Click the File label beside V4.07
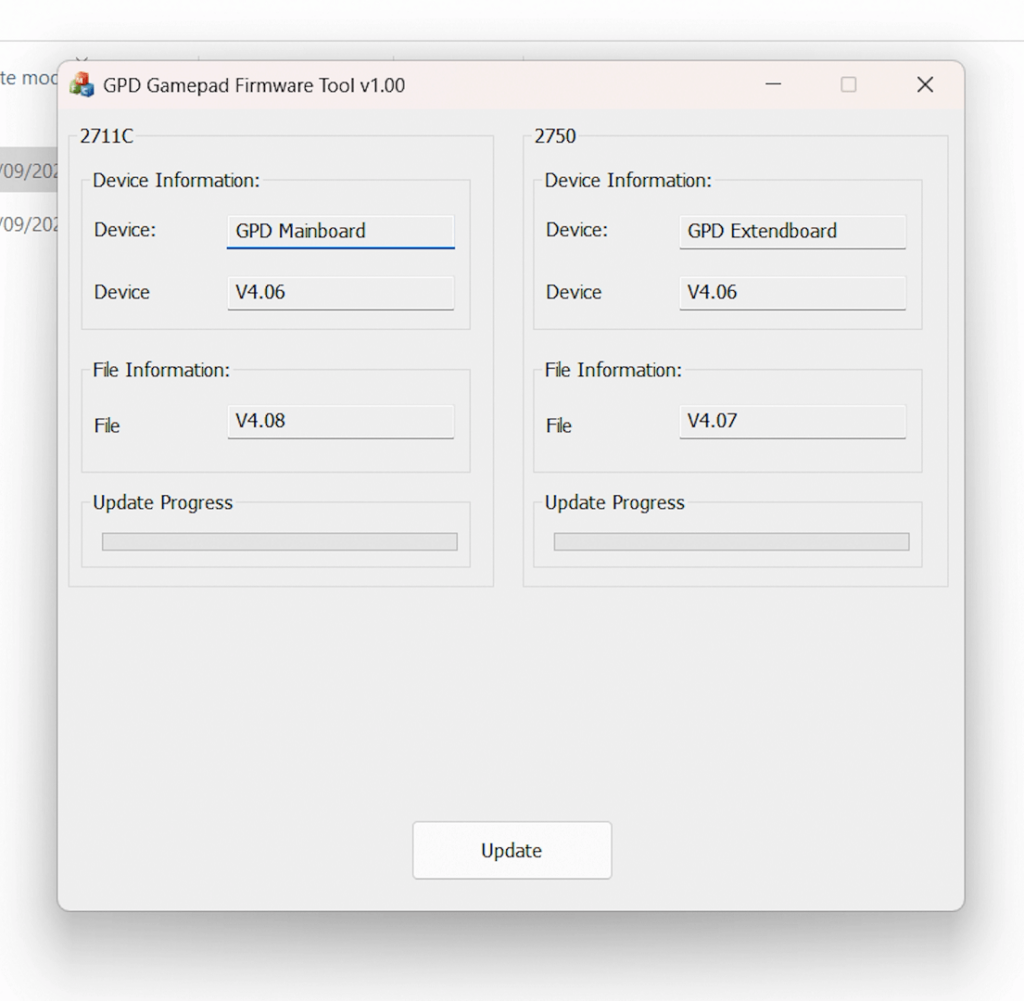The height and width of the screenshot is (1001, 1024). click(558, 426)
